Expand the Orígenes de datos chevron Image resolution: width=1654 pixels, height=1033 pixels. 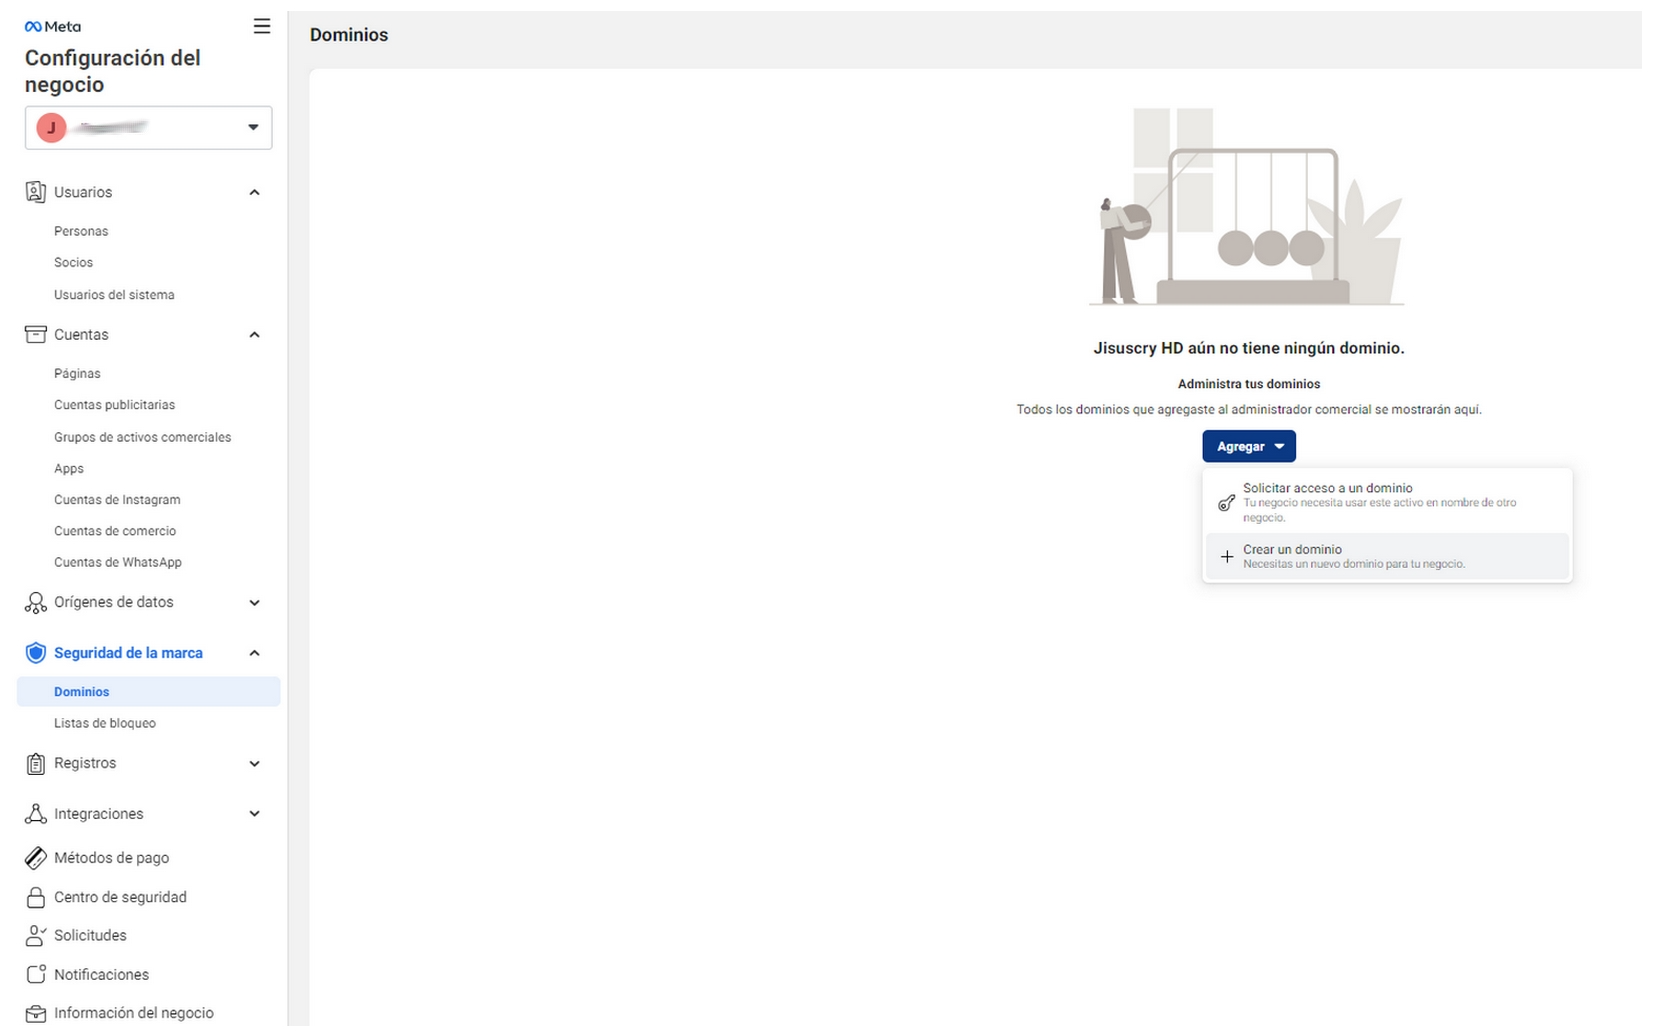point(254,602)
